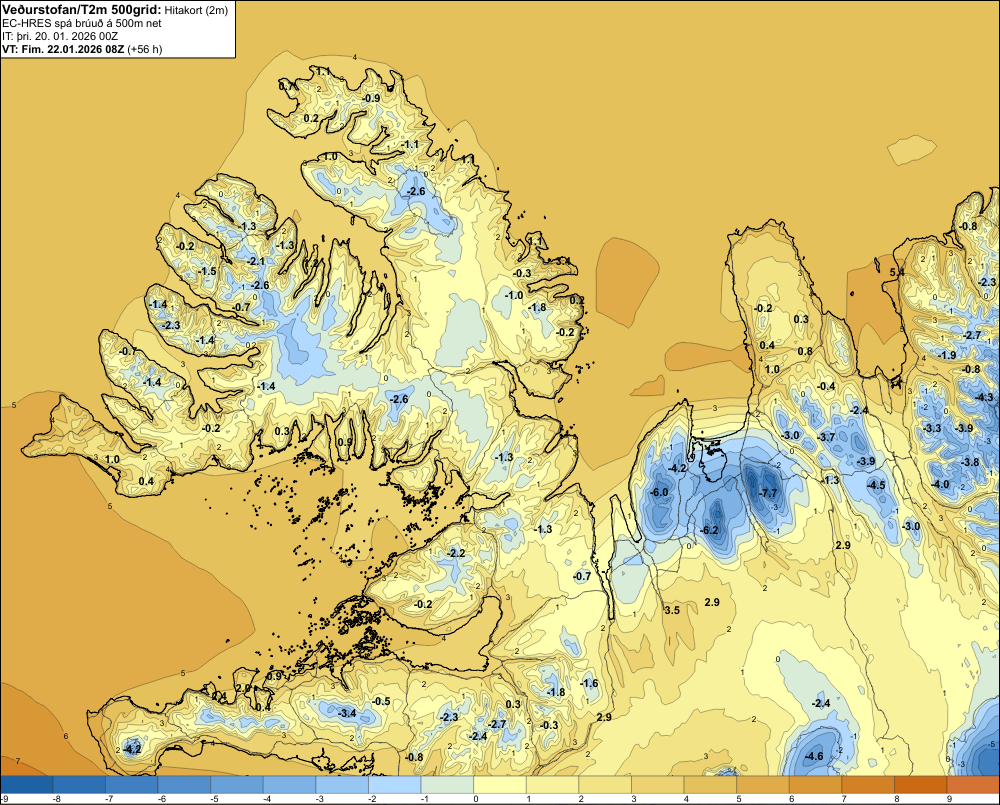The height and width of the screenshot is (805, 1000).
Task: Click the -4.3 temperature value
Action: click(x=985, y=397)
